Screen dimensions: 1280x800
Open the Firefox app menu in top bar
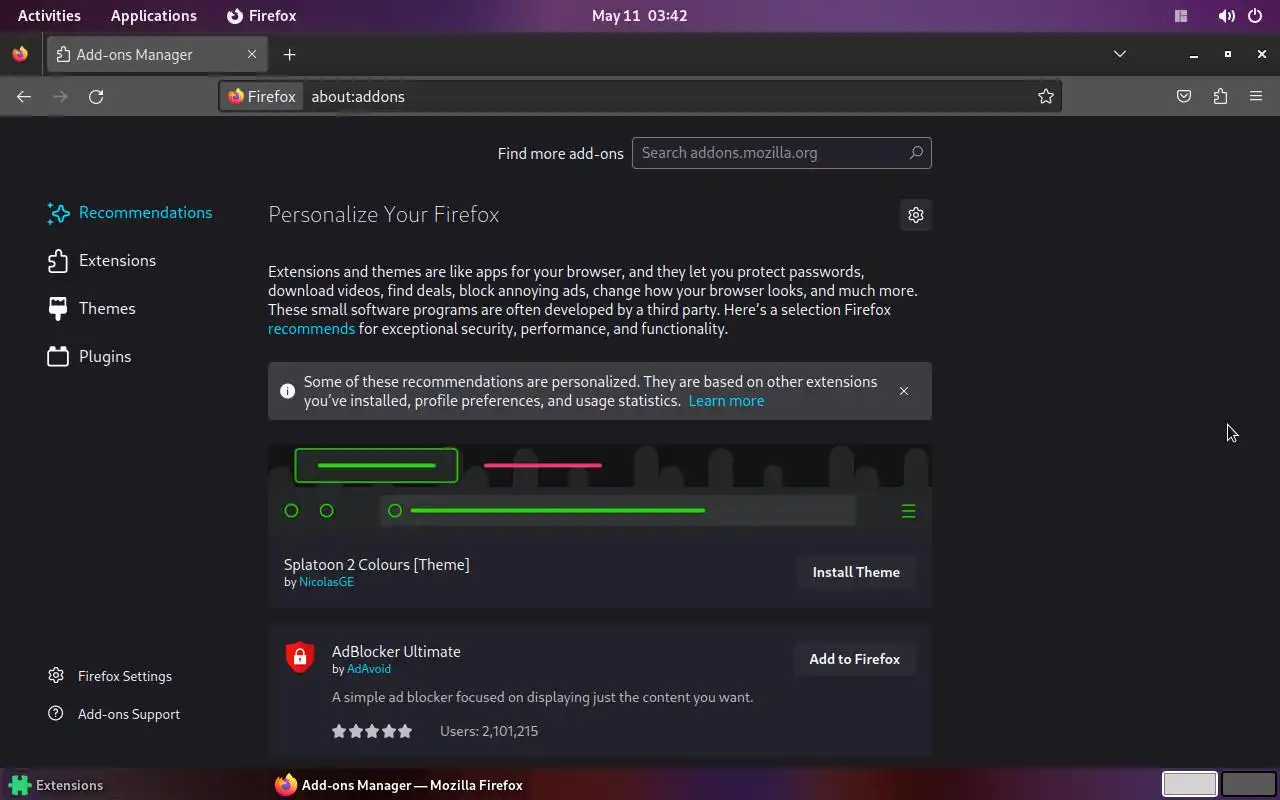261,16
